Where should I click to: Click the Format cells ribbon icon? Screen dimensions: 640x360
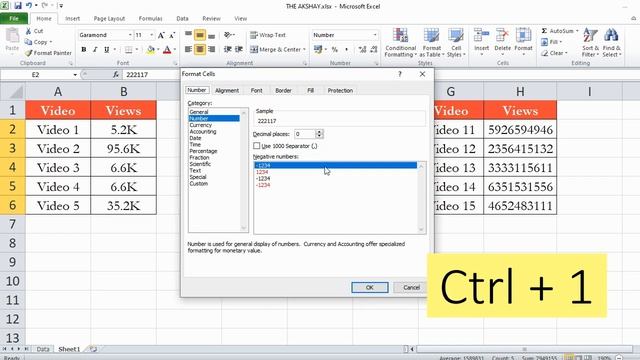[523, 36]
